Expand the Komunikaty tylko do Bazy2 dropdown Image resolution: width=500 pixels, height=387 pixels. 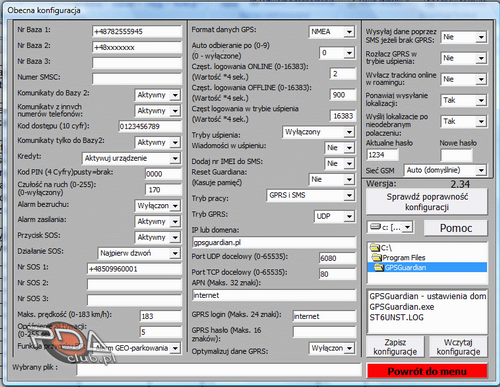tap(158, 142)
